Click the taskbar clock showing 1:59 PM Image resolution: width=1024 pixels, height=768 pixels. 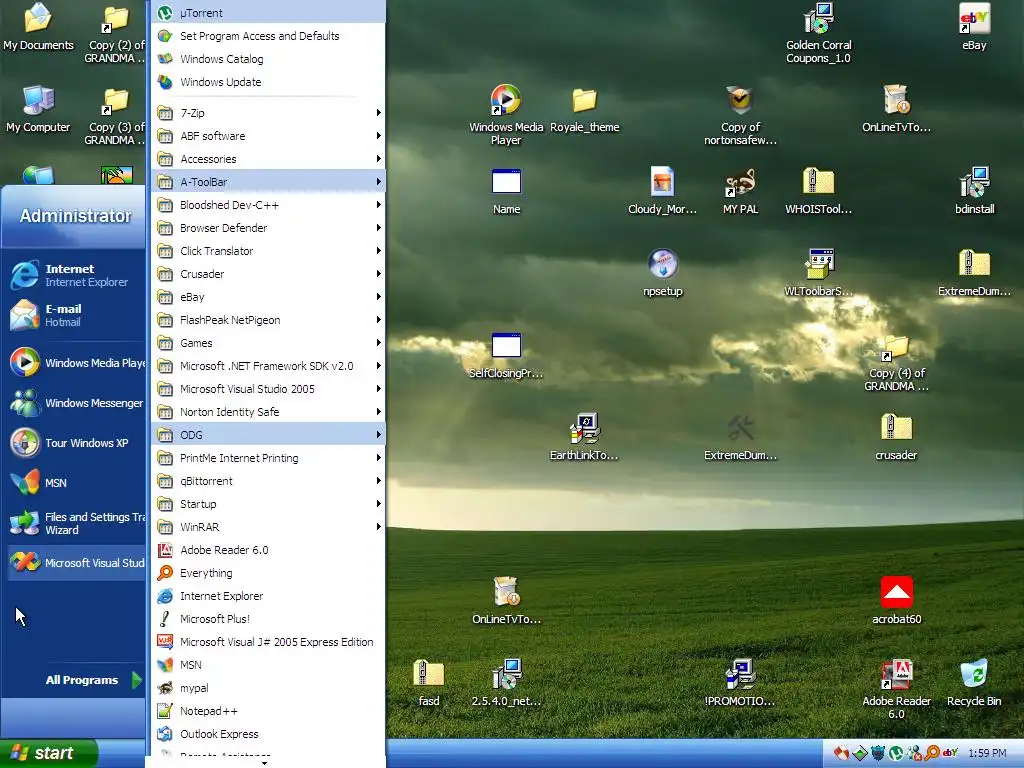tap(987, 753)
